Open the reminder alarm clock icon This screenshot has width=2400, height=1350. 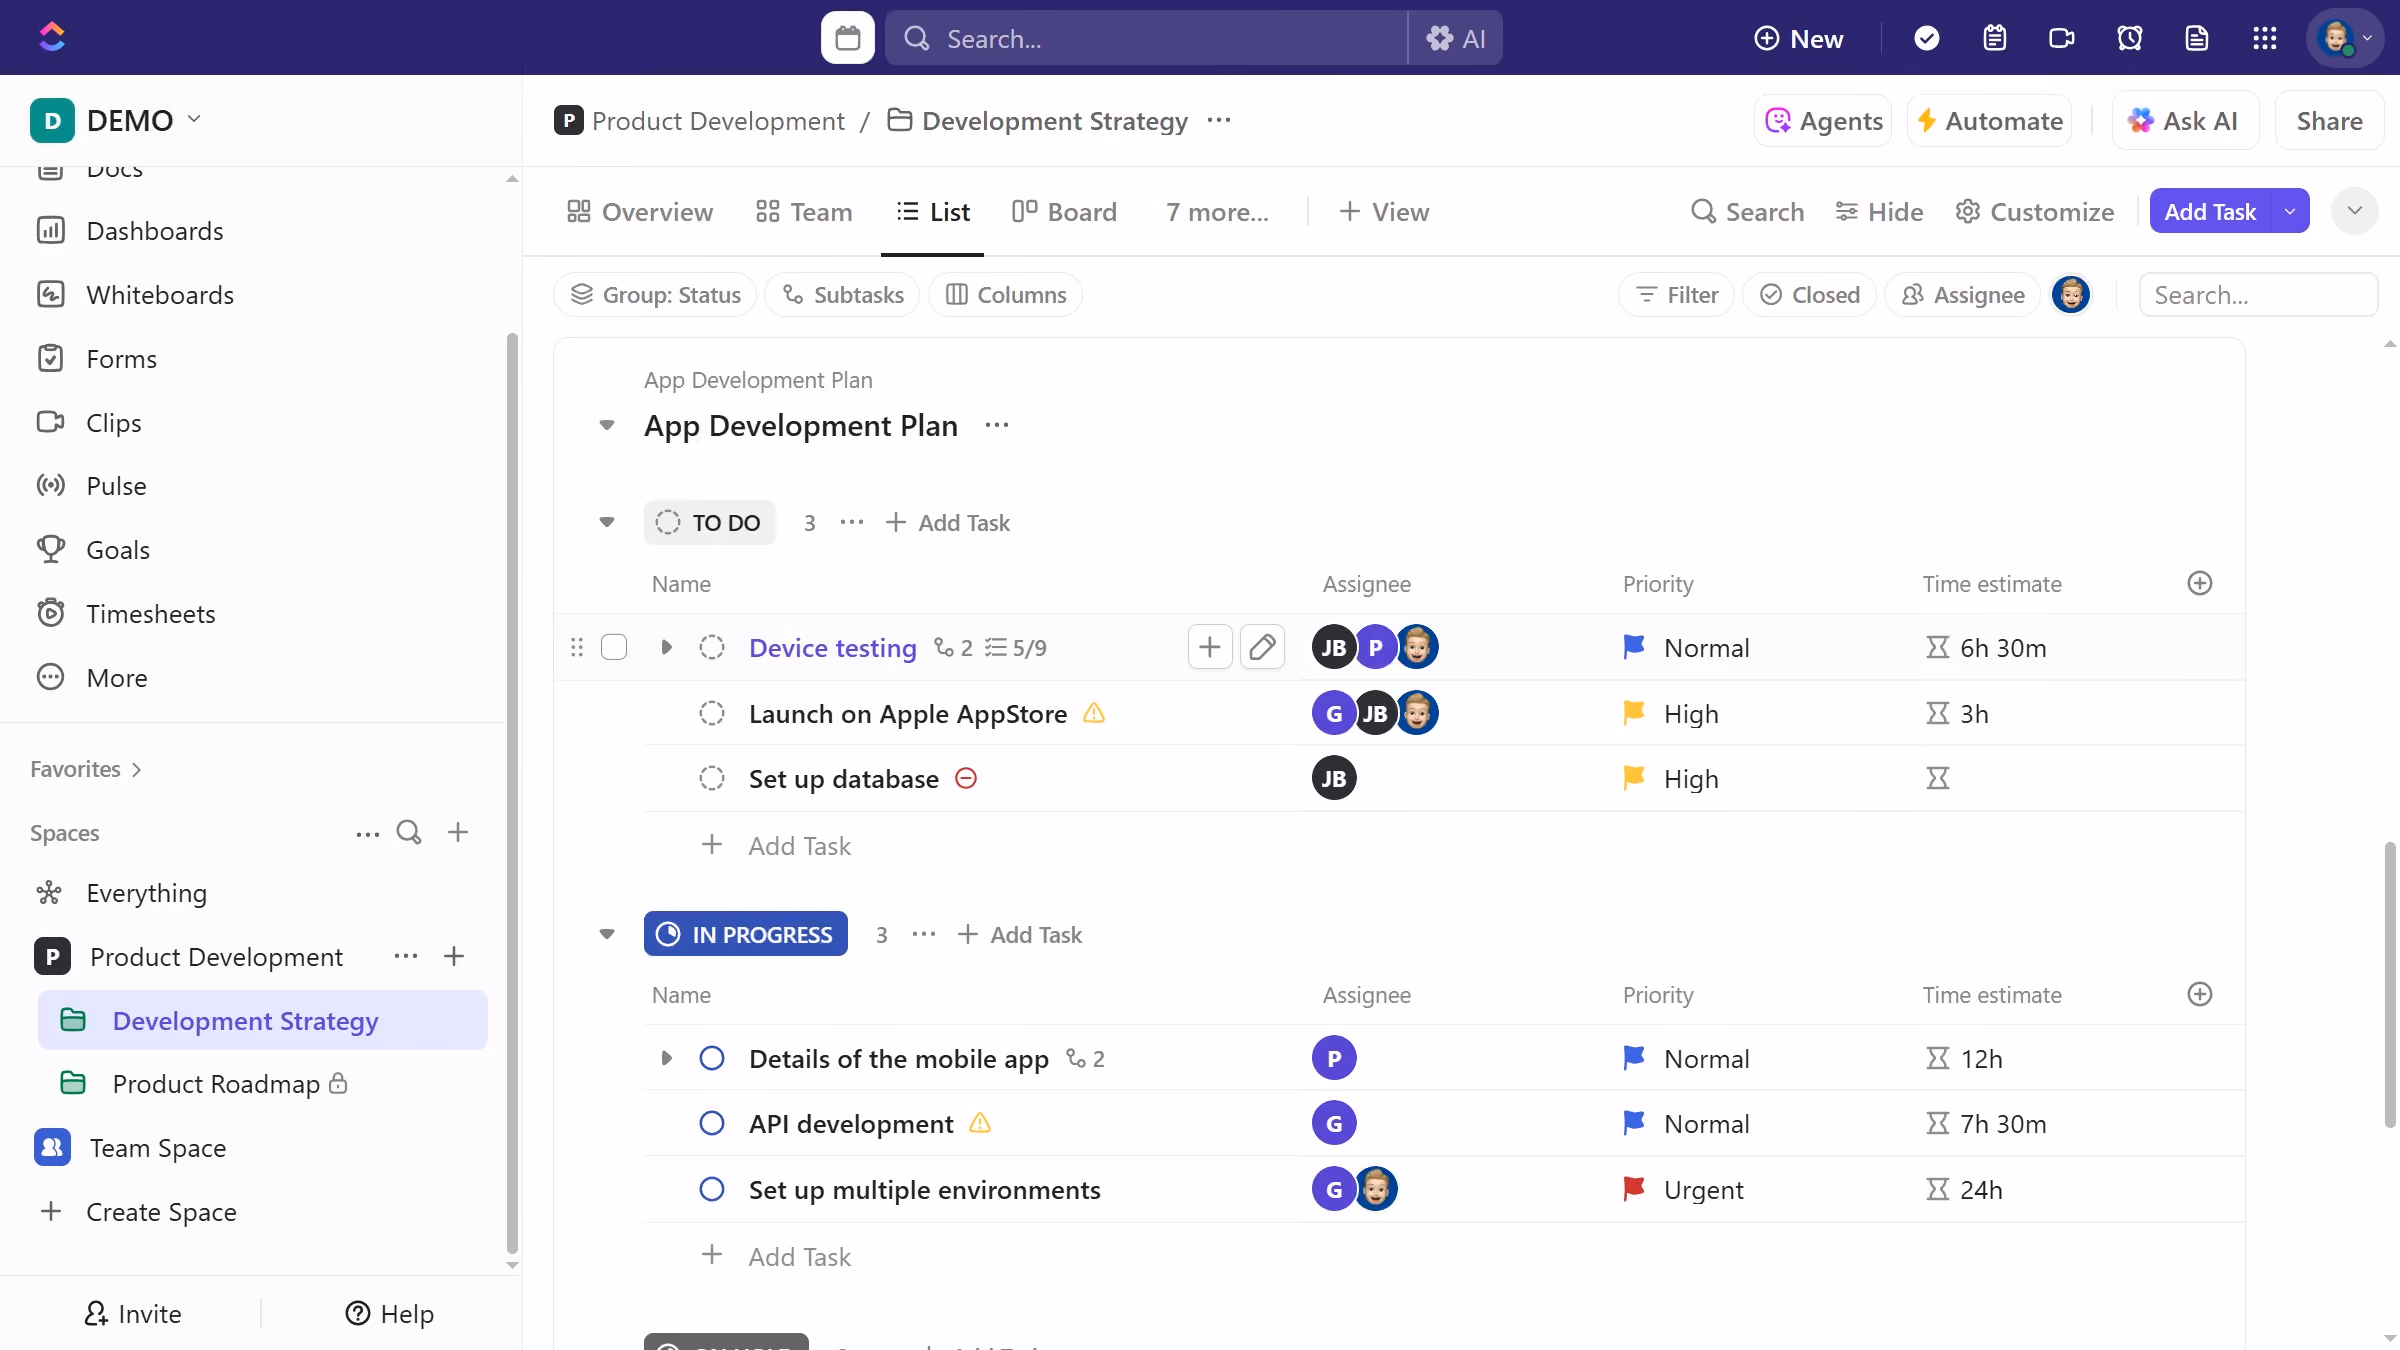tap(2129, 38)
